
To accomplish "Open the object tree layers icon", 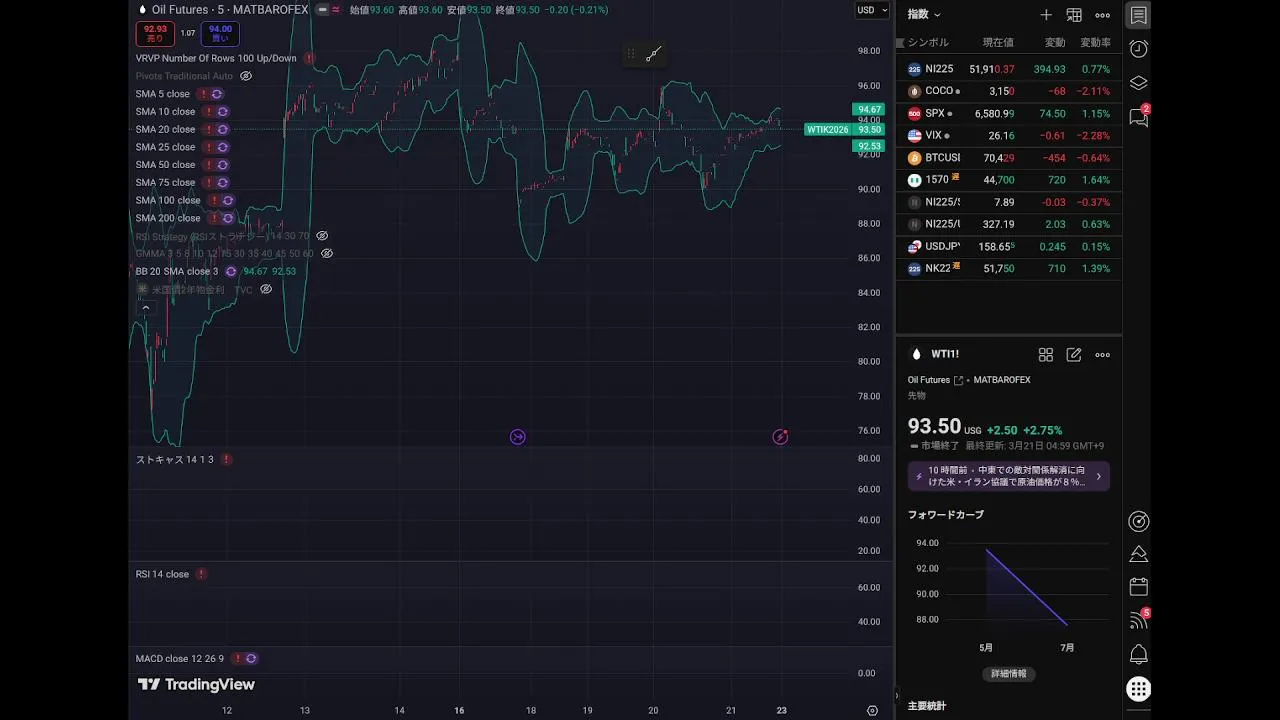I will (1138, 83).
